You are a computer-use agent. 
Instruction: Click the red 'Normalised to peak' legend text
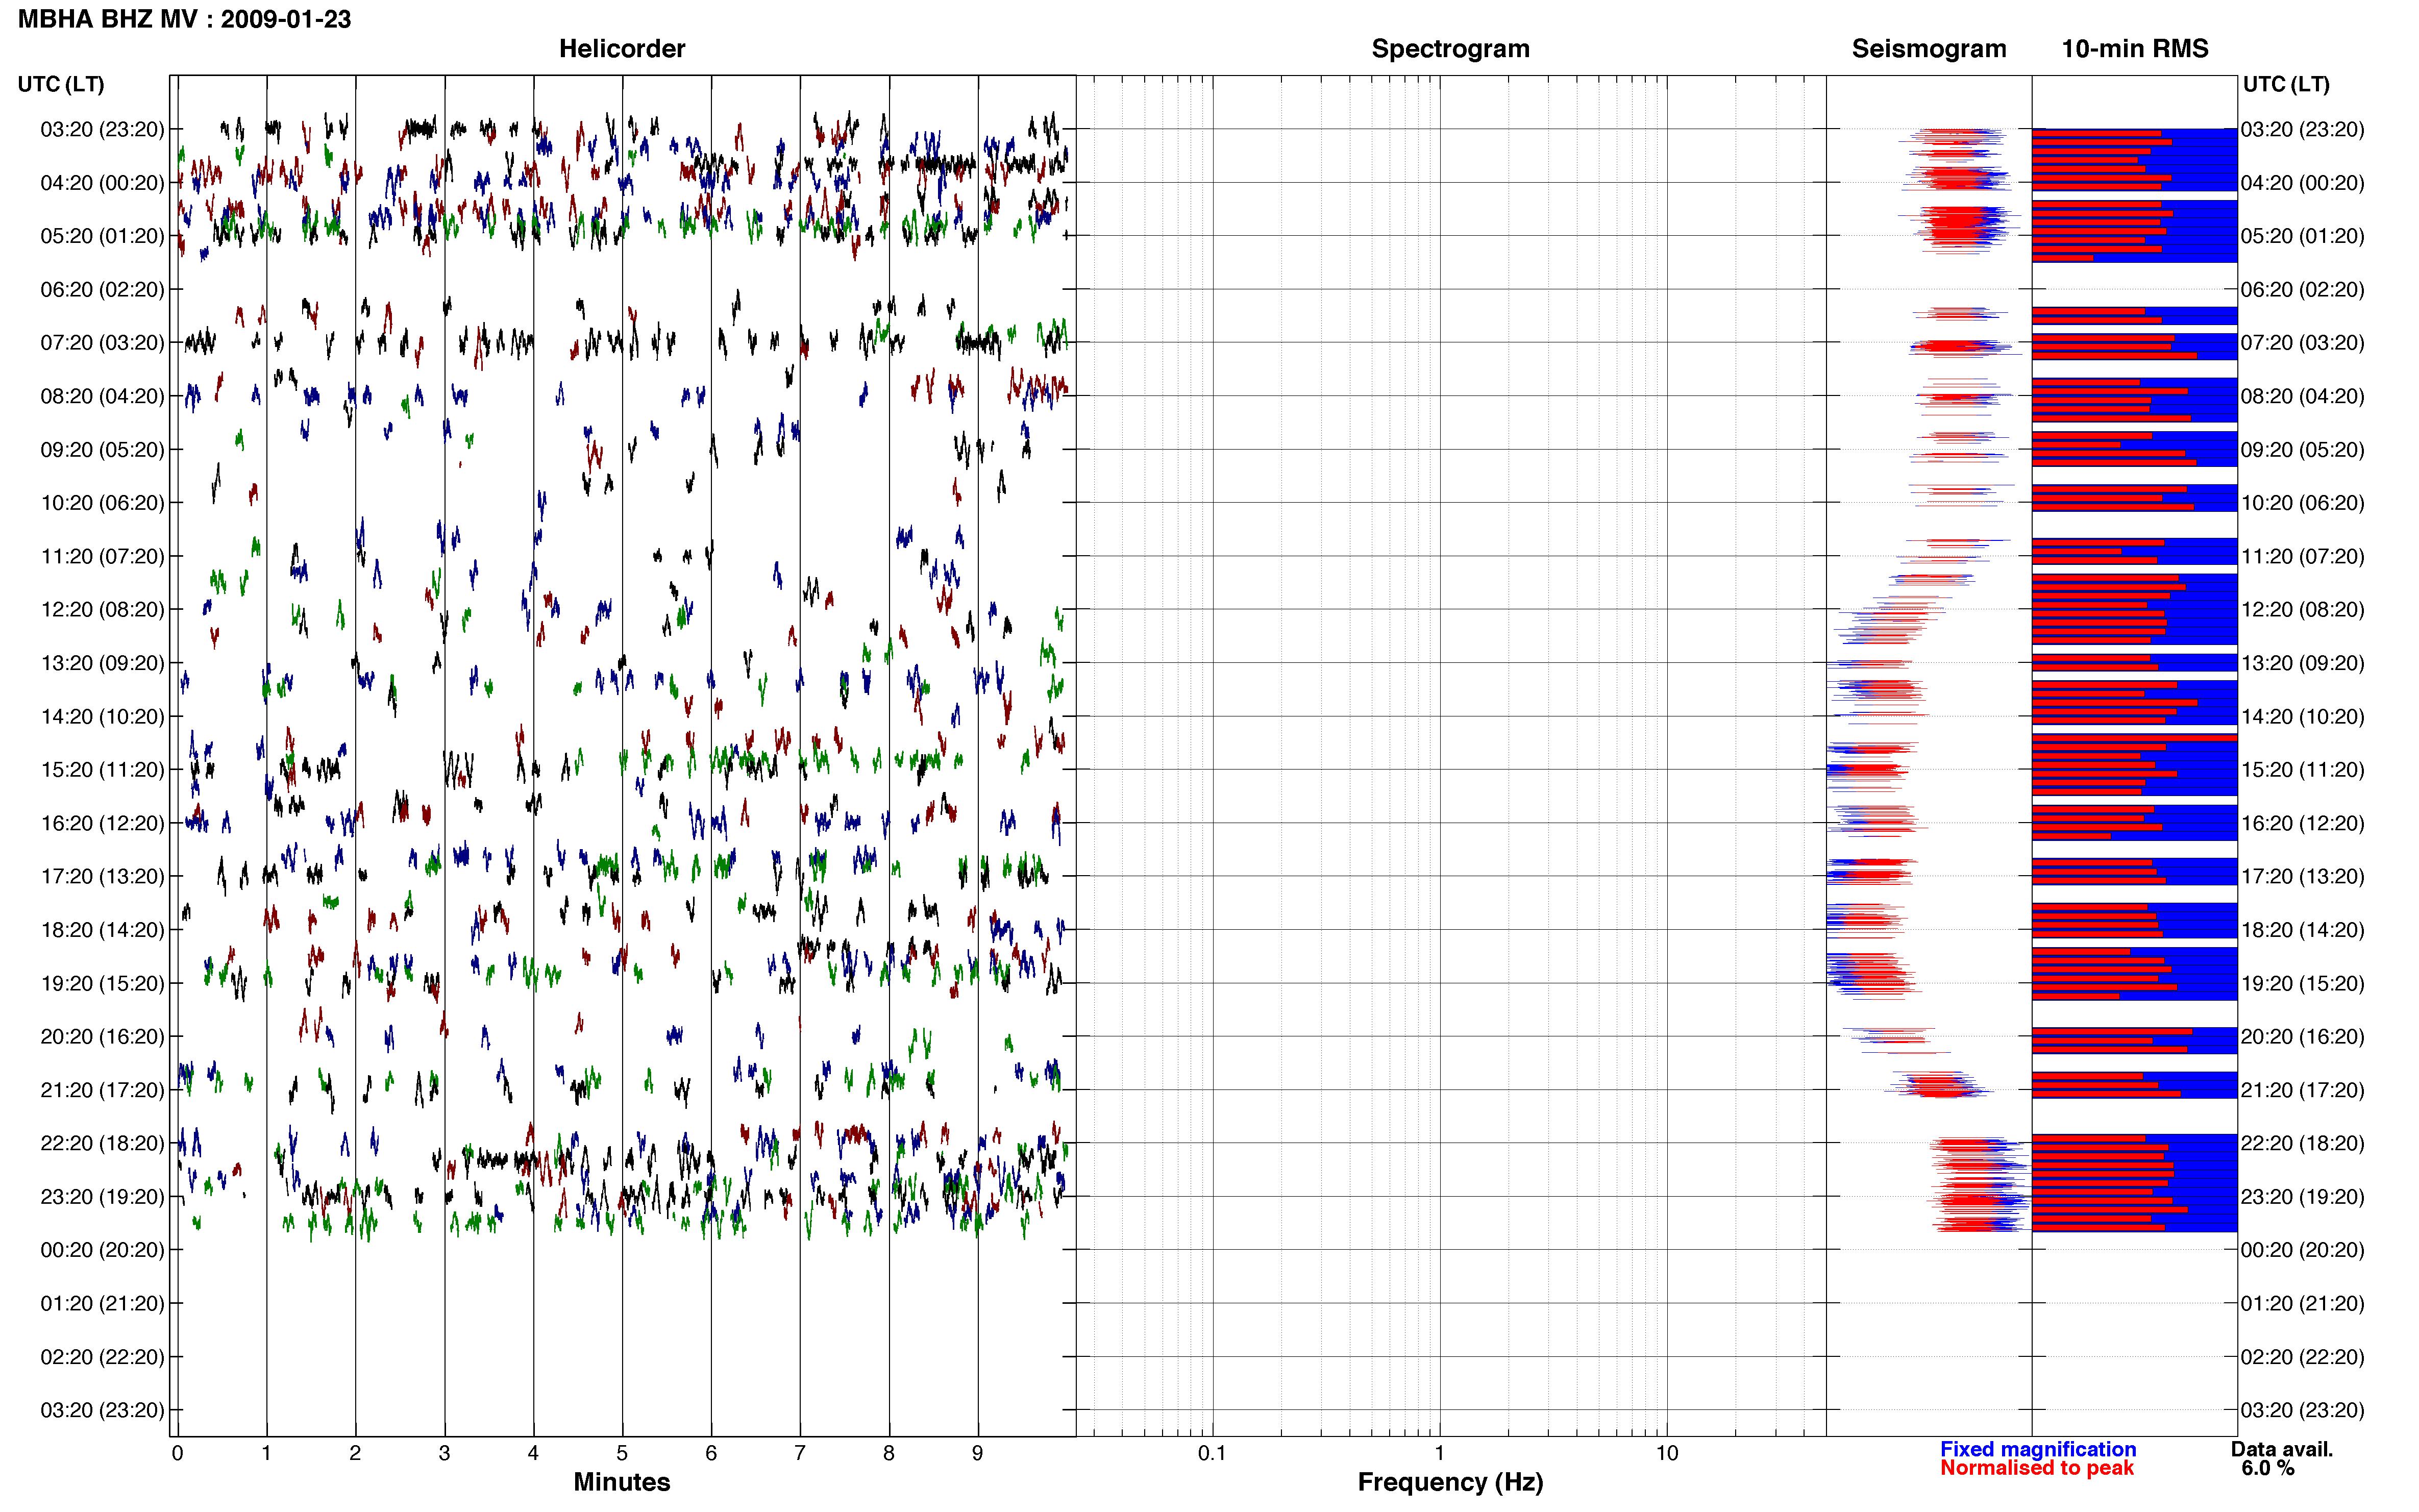(x=2037, y=1468)
